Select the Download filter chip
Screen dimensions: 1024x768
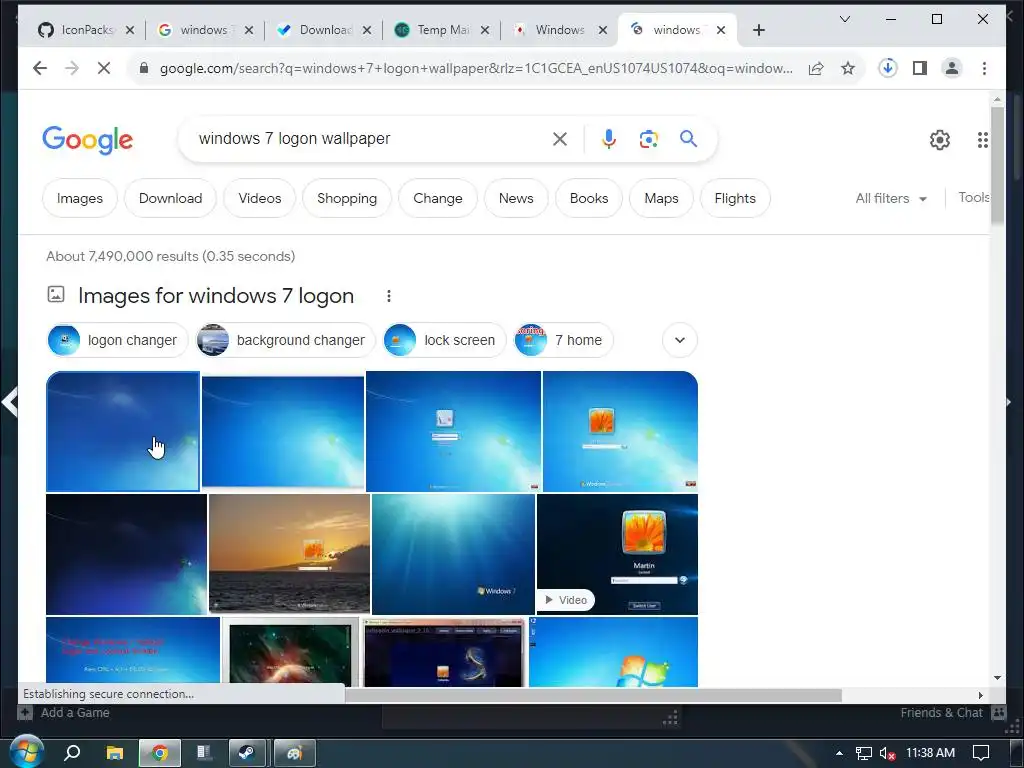click(170, 198)
